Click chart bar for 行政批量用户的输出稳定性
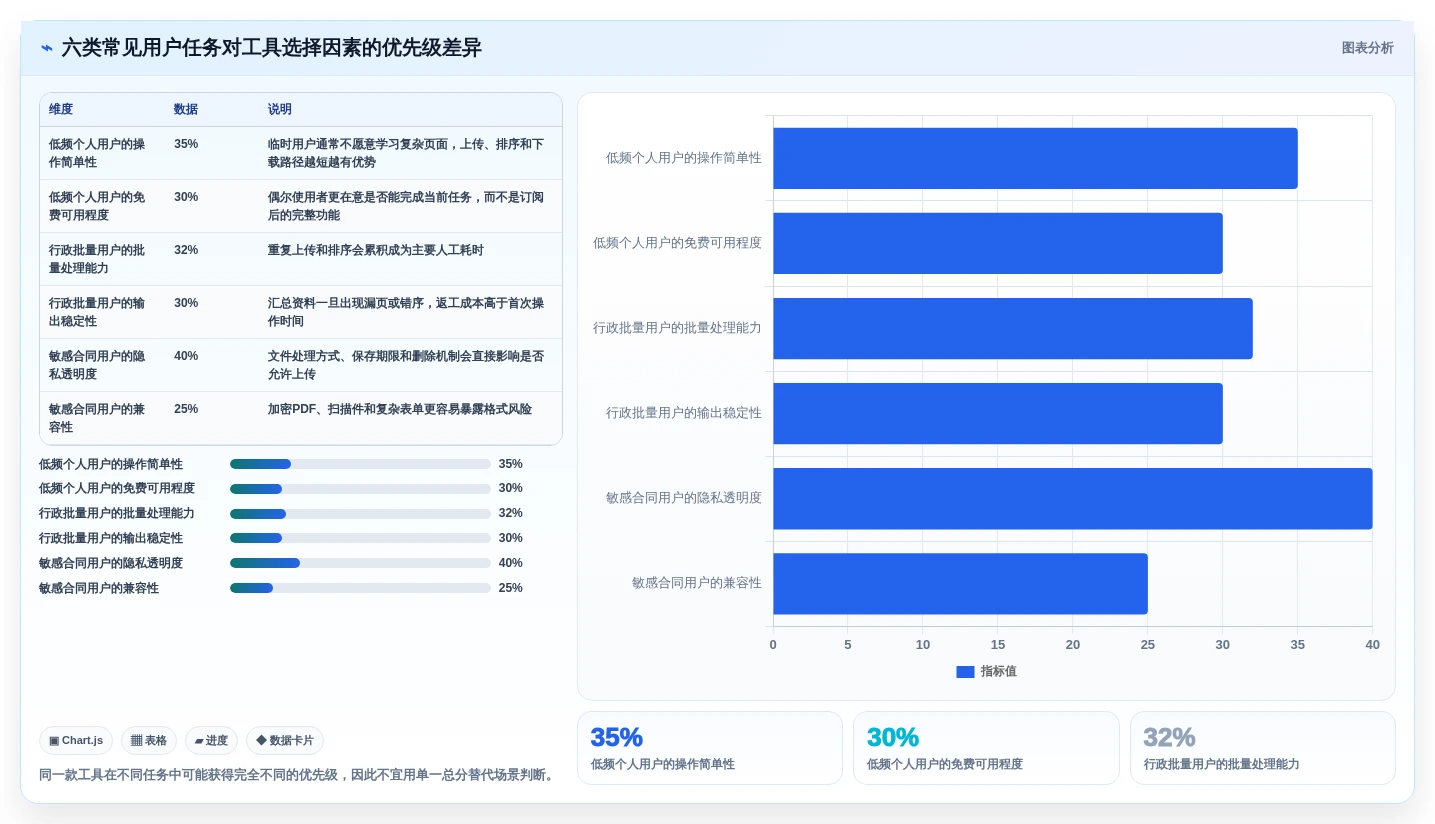 pos(998,413)
